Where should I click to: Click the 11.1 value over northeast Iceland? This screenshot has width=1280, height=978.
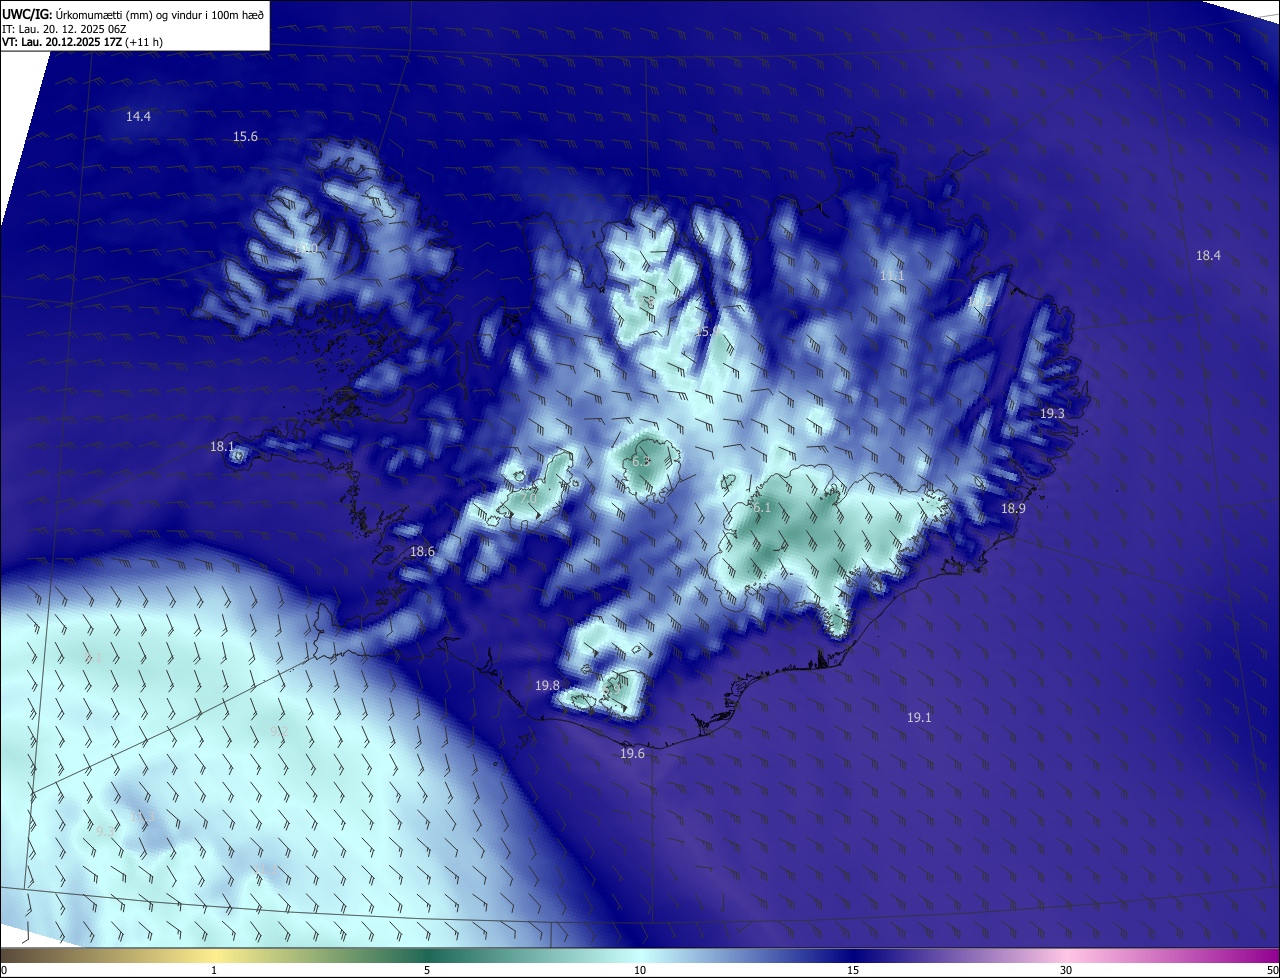tap(892, 276)
